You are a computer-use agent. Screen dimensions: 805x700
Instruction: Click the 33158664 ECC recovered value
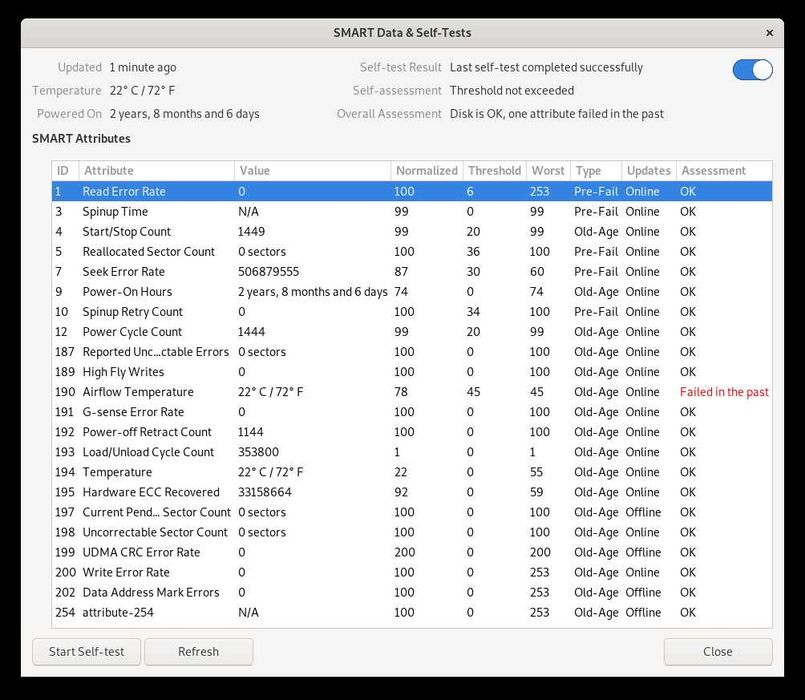point(264,492)
